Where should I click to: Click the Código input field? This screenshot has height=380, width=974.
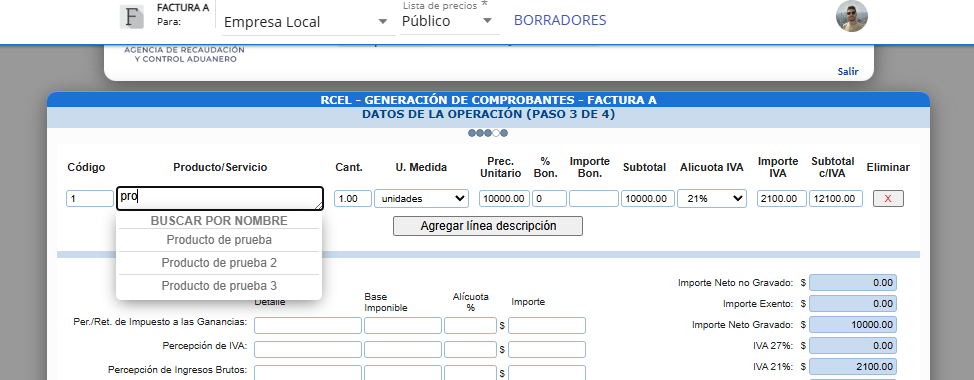point(90,199)
